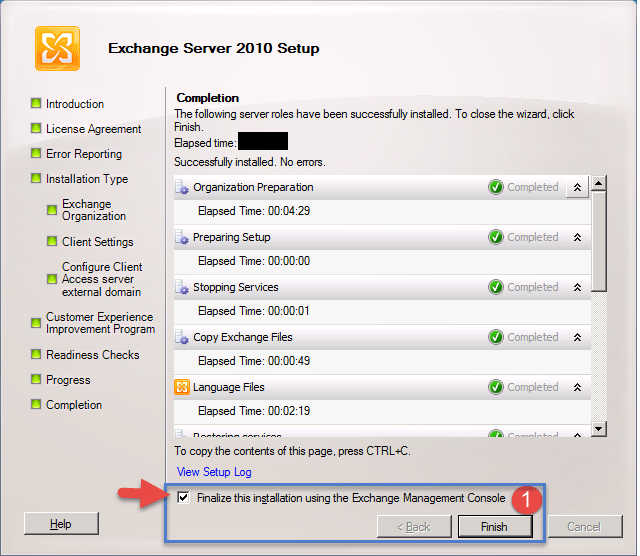Click the Installation Type step label
Viewport: 640px width, 556px height.
click(x=87, y=179)
